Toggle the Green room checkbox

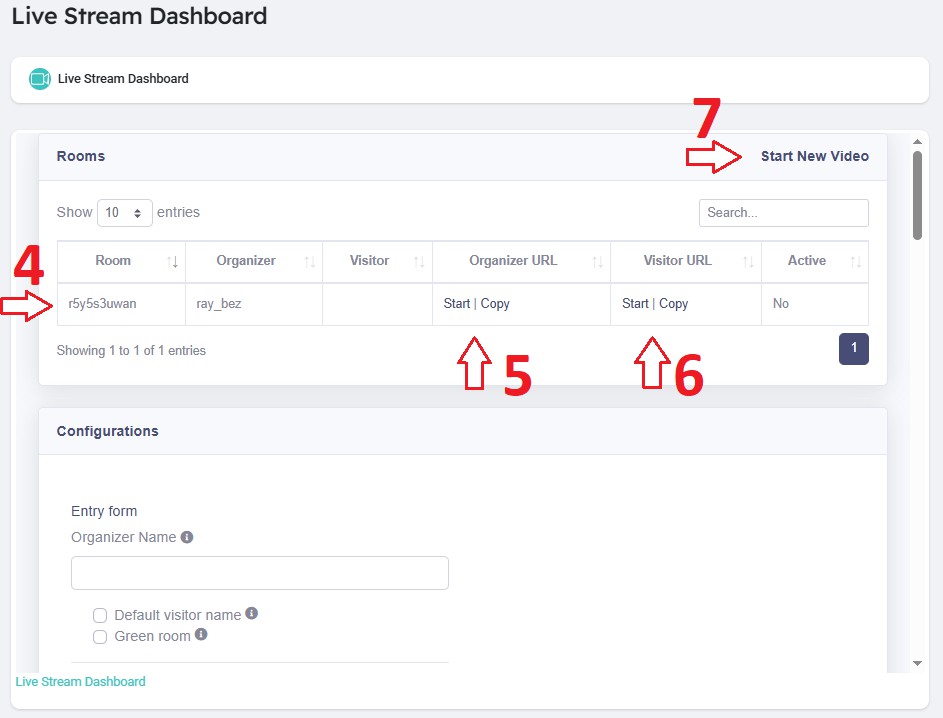(100, 637)
